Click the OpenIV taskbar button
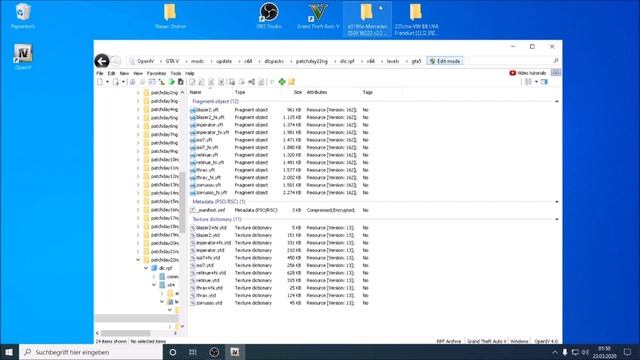Image resolution: width=640 pixels, height=360 pixels. point(235,352)
